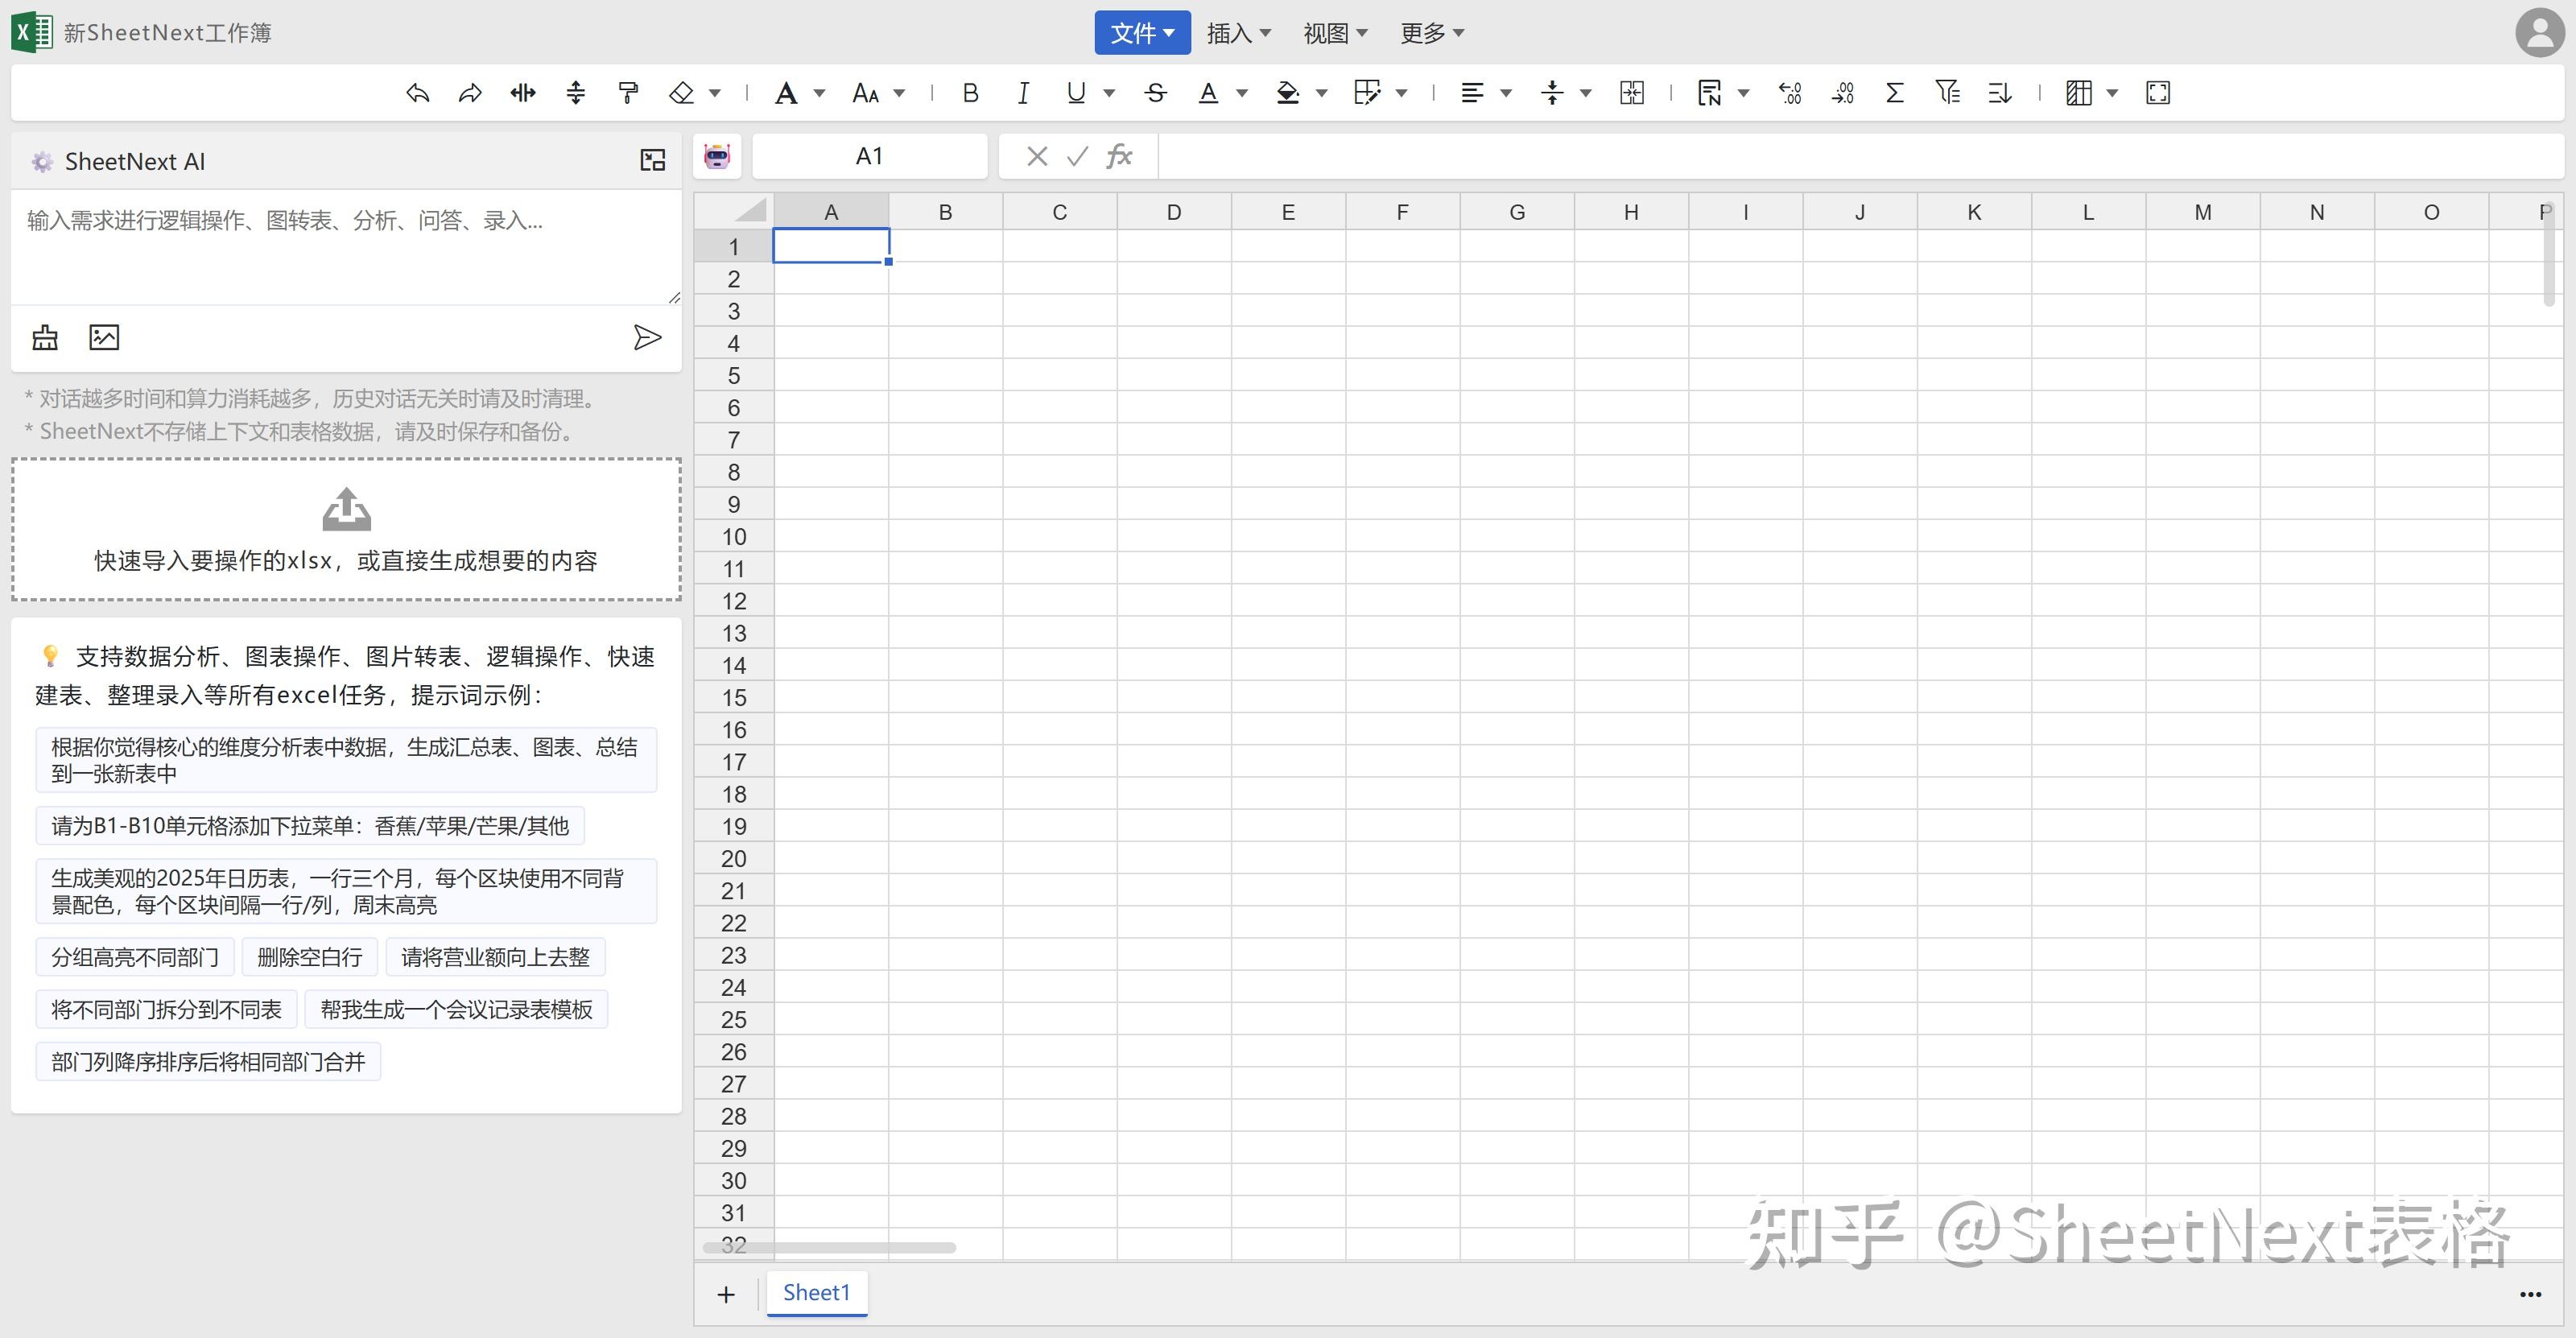Open the 更多 menu

(1432, 33)
